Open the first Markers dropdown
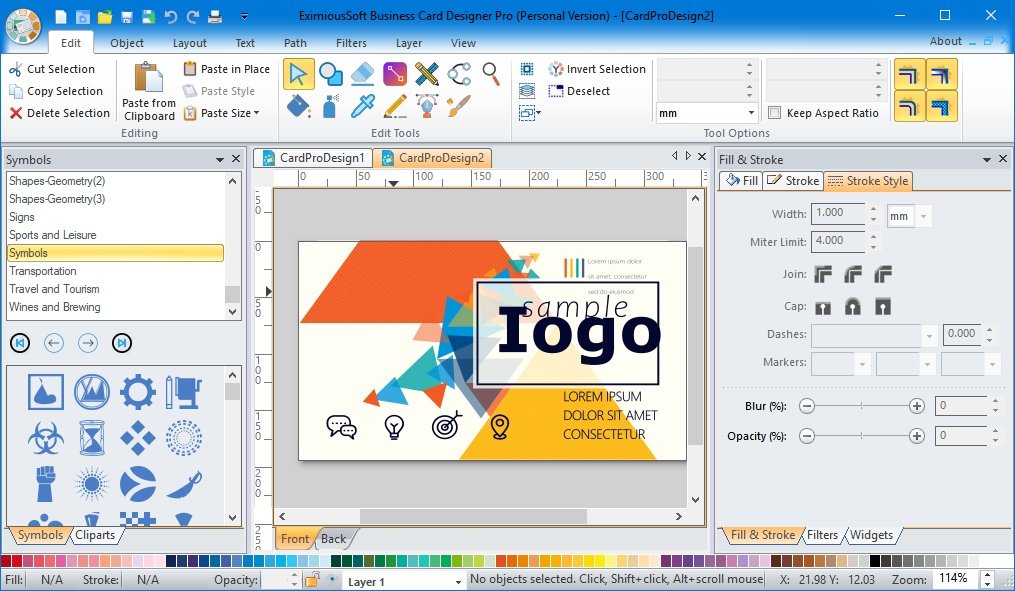 click(862, 364)
